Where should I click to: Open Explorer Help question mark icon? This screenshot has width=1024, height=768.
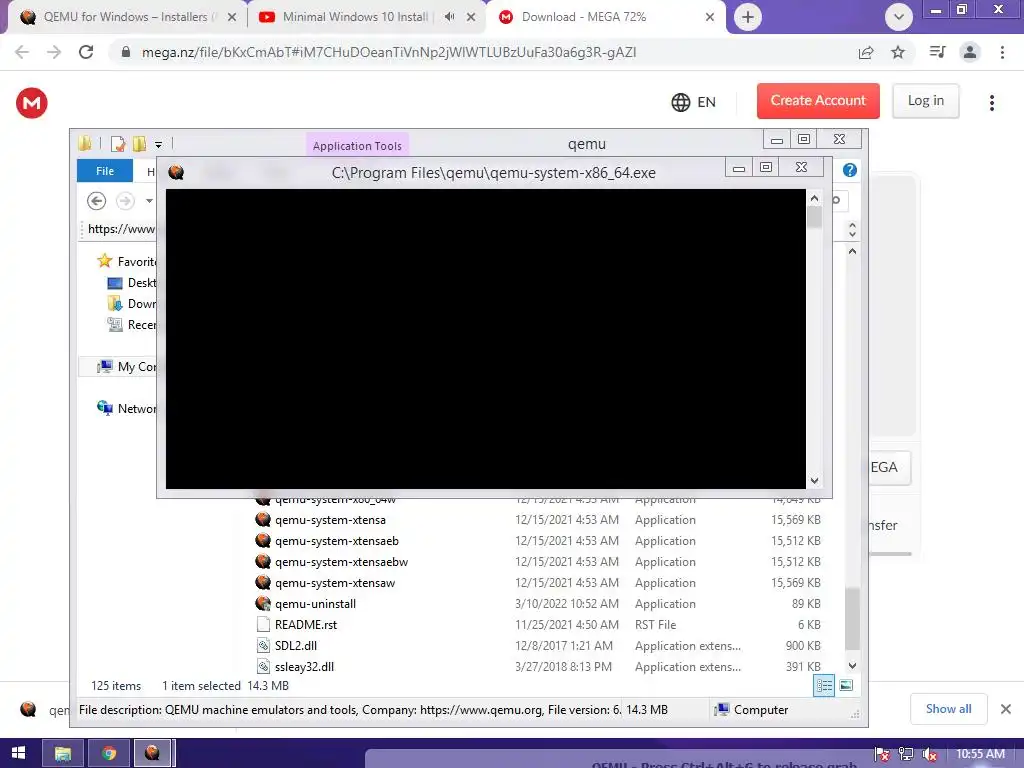tap(849, 170)
